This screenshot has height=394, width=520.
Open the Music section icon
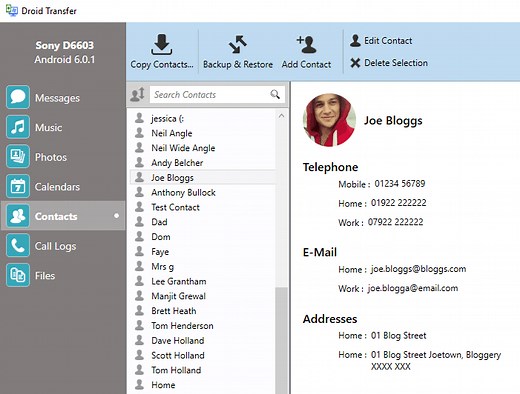click(18, 127)
